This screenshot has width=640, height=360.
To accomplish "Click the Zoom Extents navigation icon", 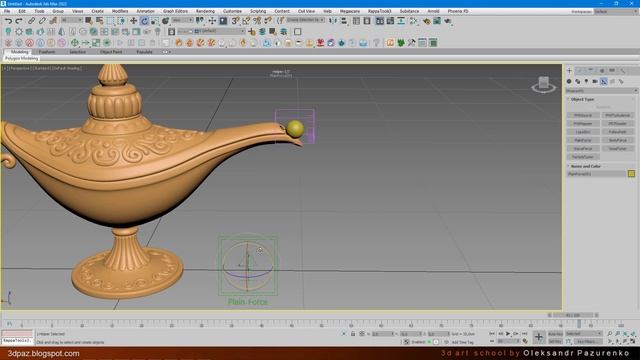I will pyautogui.click(x=625, y=334).
